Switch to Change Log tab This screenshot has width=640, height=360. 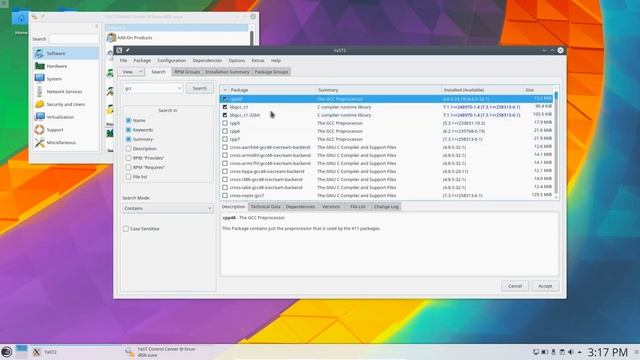tap(386, 207)
